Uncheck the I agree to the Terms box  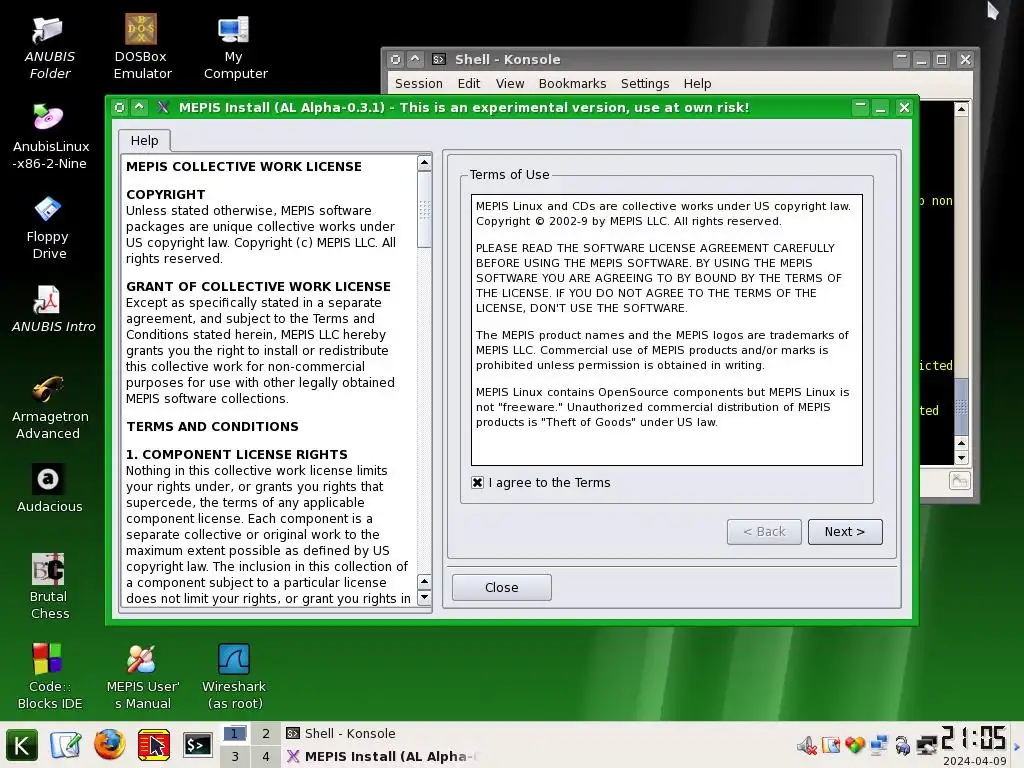477,483
